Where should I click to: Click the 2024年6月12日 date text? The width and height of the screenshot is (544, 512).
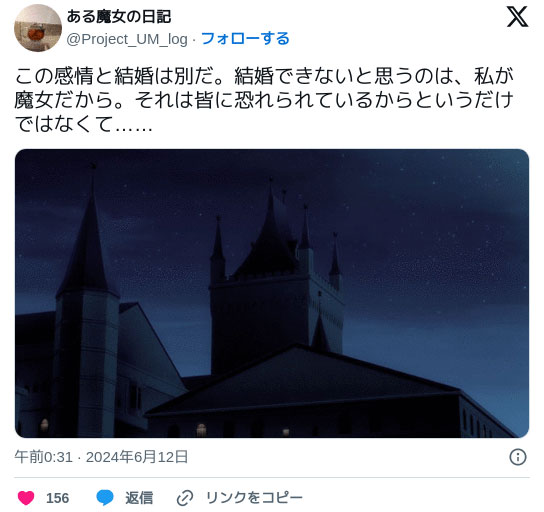coord(137,457)
